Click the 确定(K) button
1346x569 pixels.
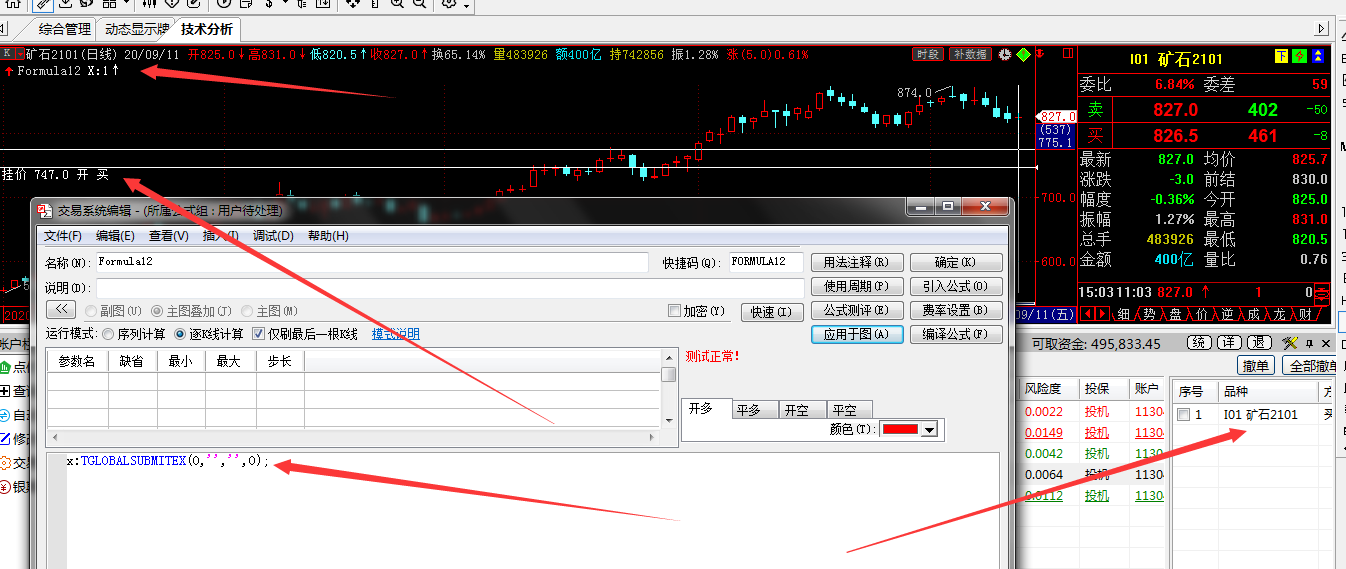click(x=956, y=262)
